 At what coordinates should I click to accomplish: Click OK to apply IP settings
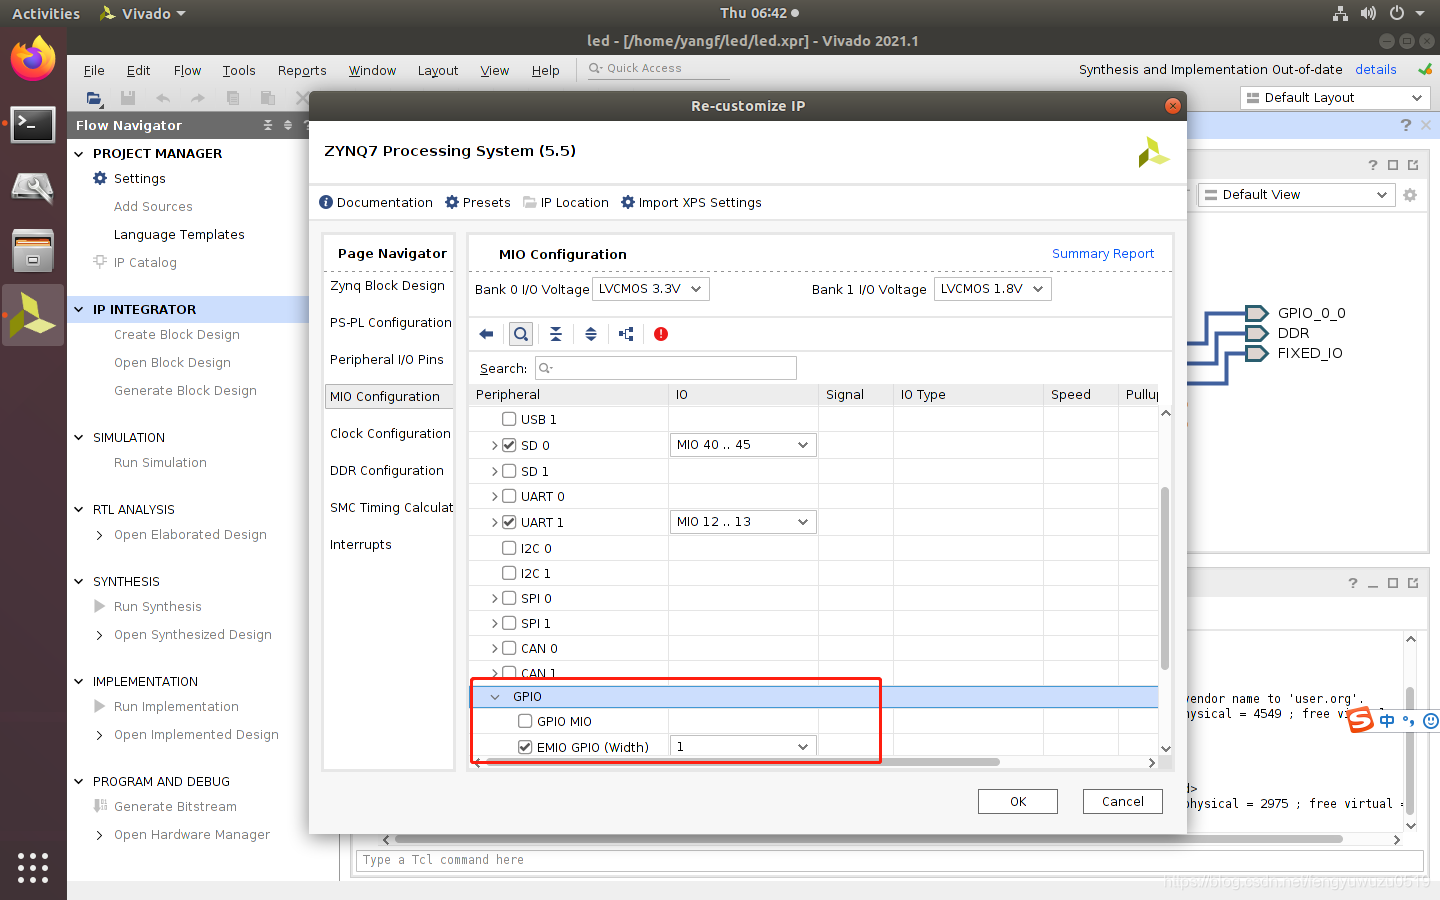click(x=1017, y=801)
